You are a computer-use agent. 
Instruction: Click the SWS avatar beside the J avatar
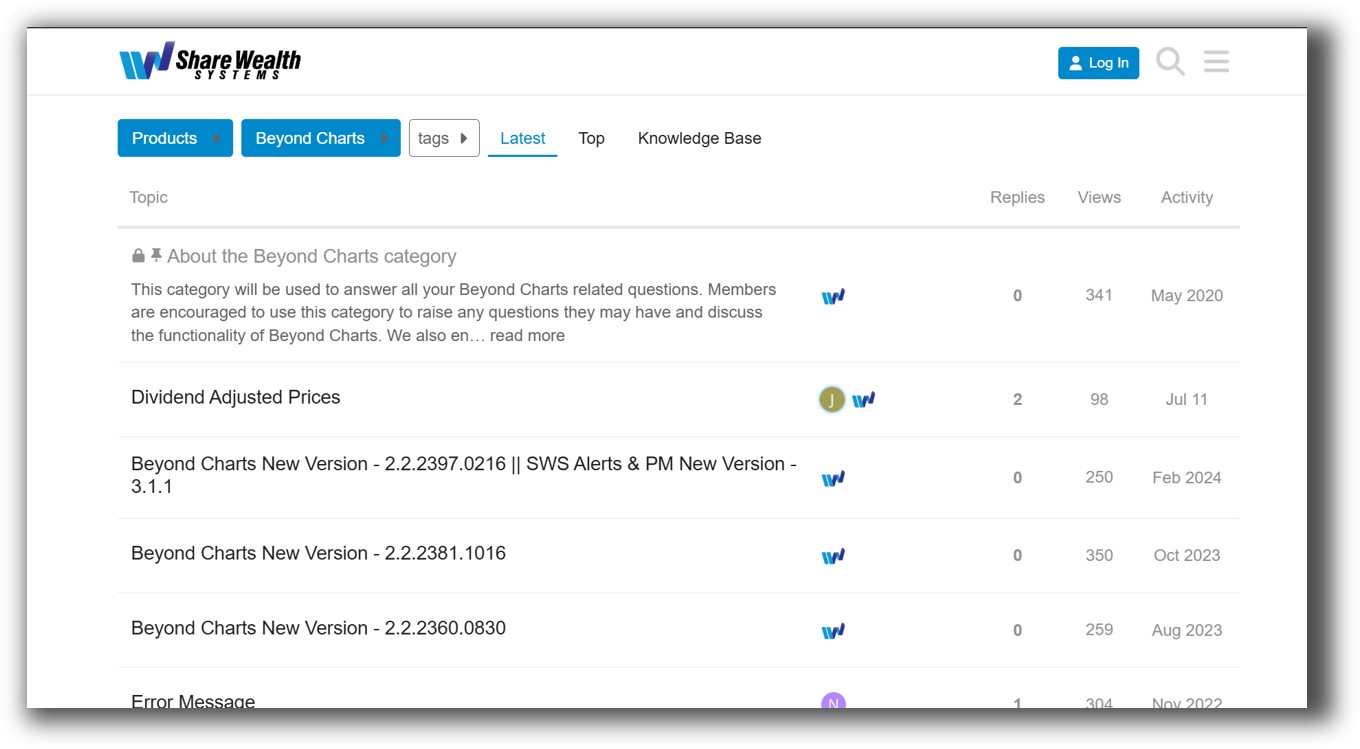864,398
